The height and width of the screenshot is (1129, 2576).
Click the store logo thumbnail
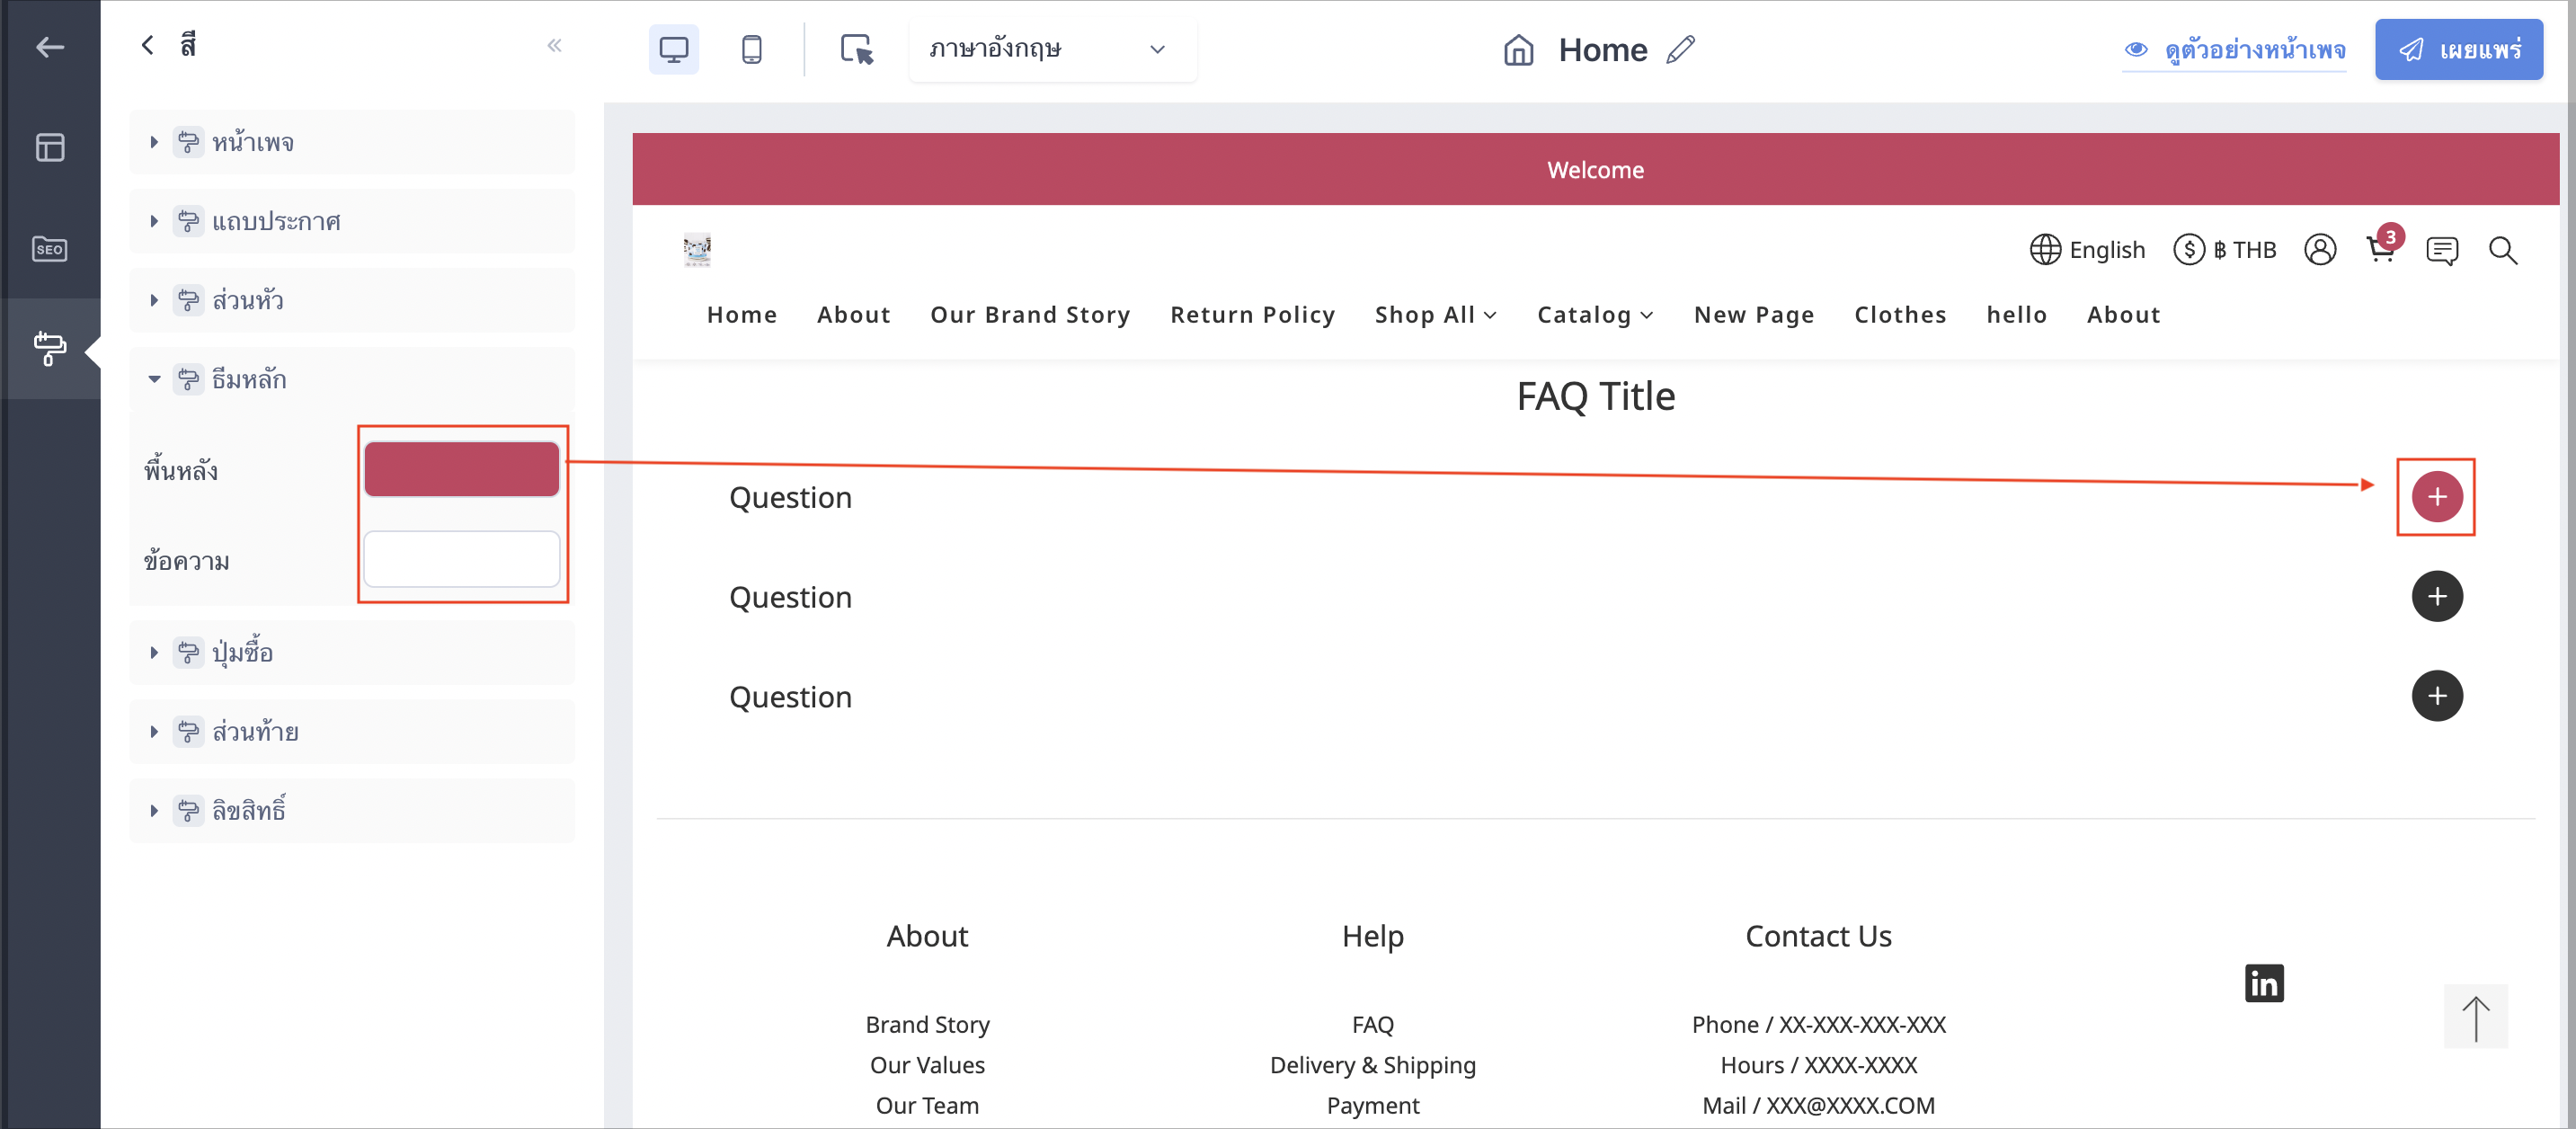coord(697,249)
